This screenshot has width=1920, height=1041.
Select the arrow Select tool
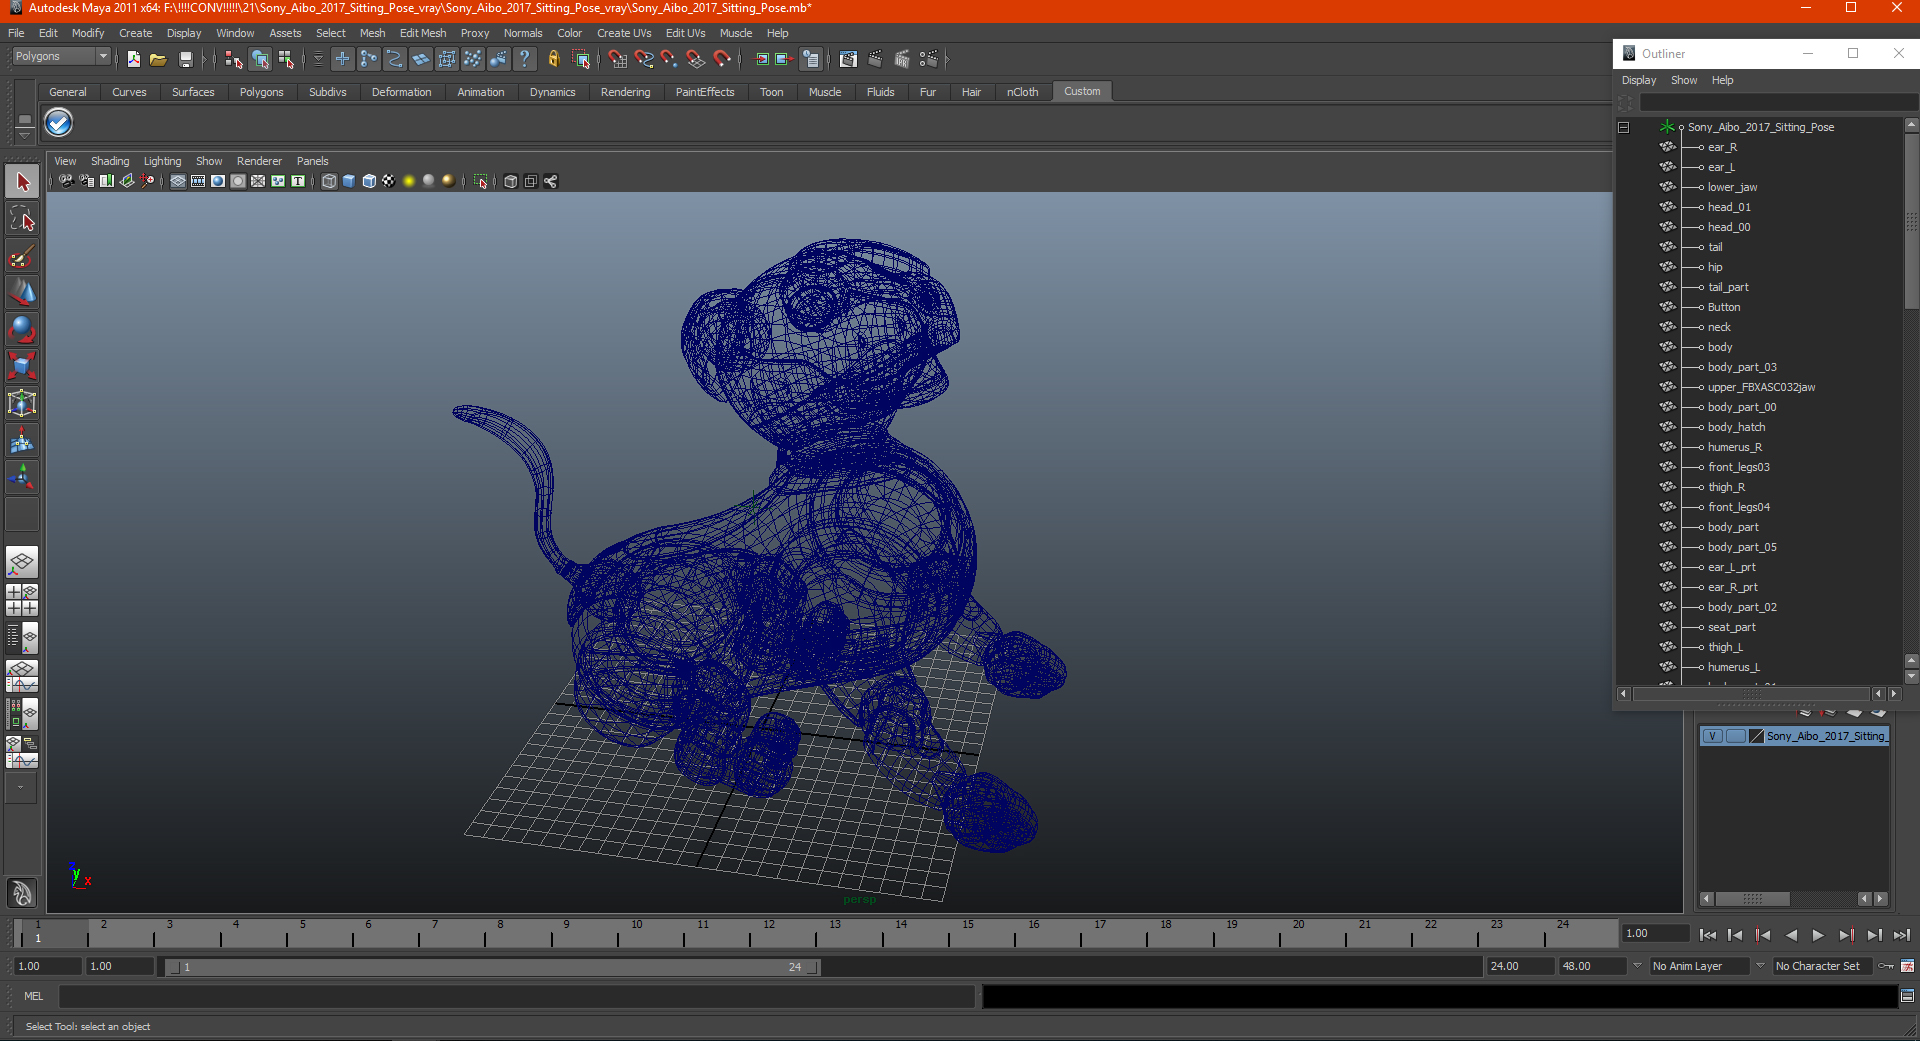(x=22, y=182)
